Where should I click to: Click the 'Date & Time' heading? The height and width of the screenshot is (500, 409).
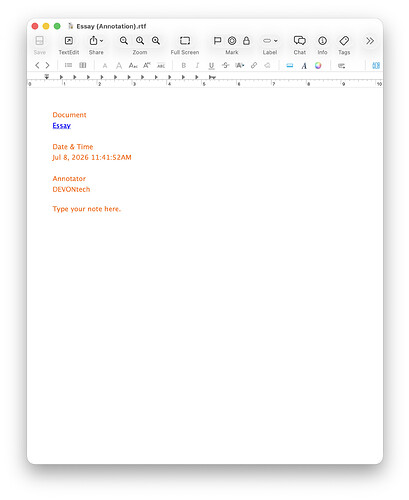point(73,147)
